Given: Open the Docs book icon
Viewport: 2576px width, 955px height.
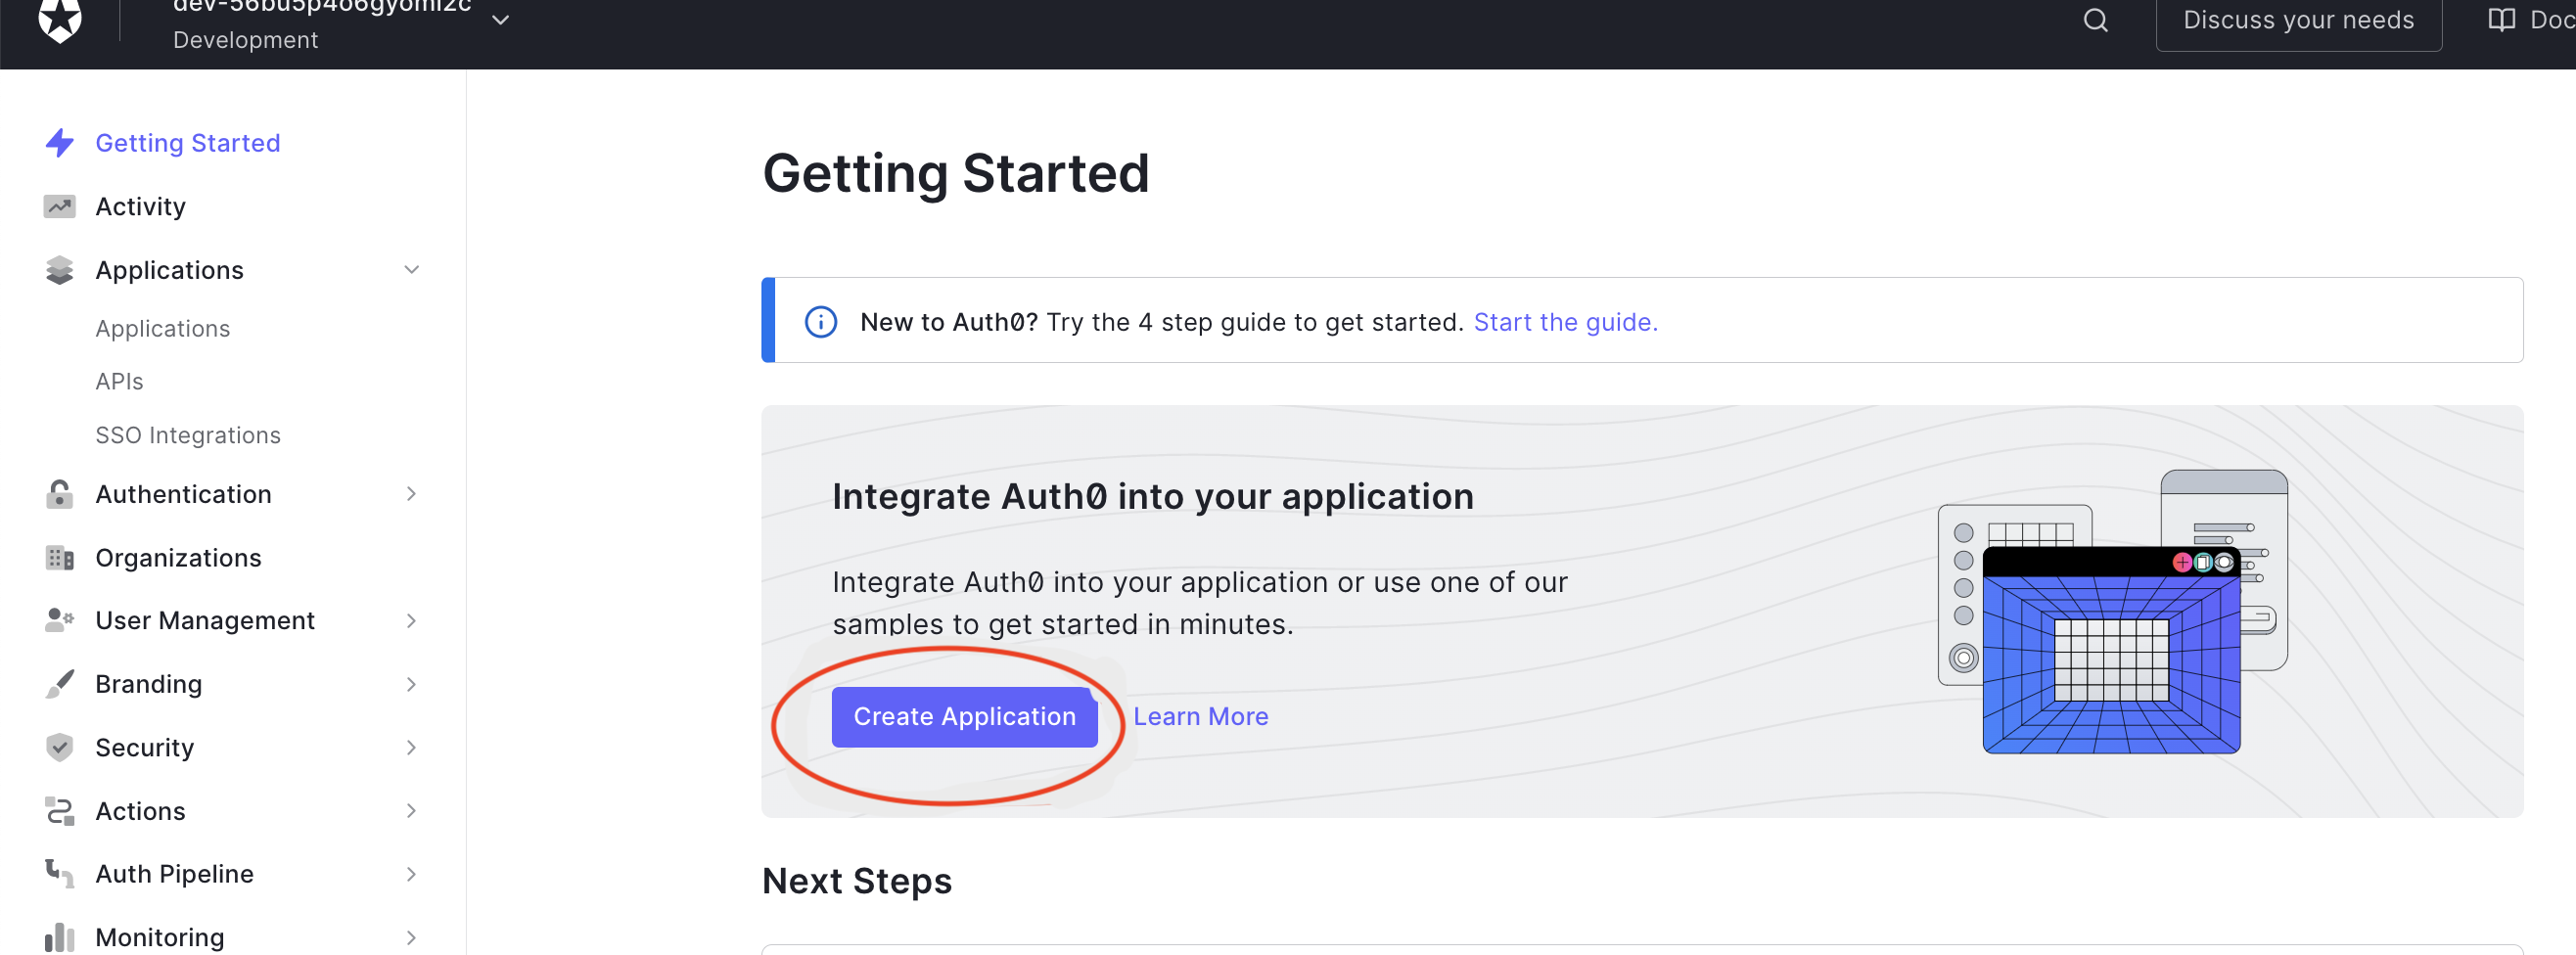Looking at the screenshot, I should [2501, 20].
